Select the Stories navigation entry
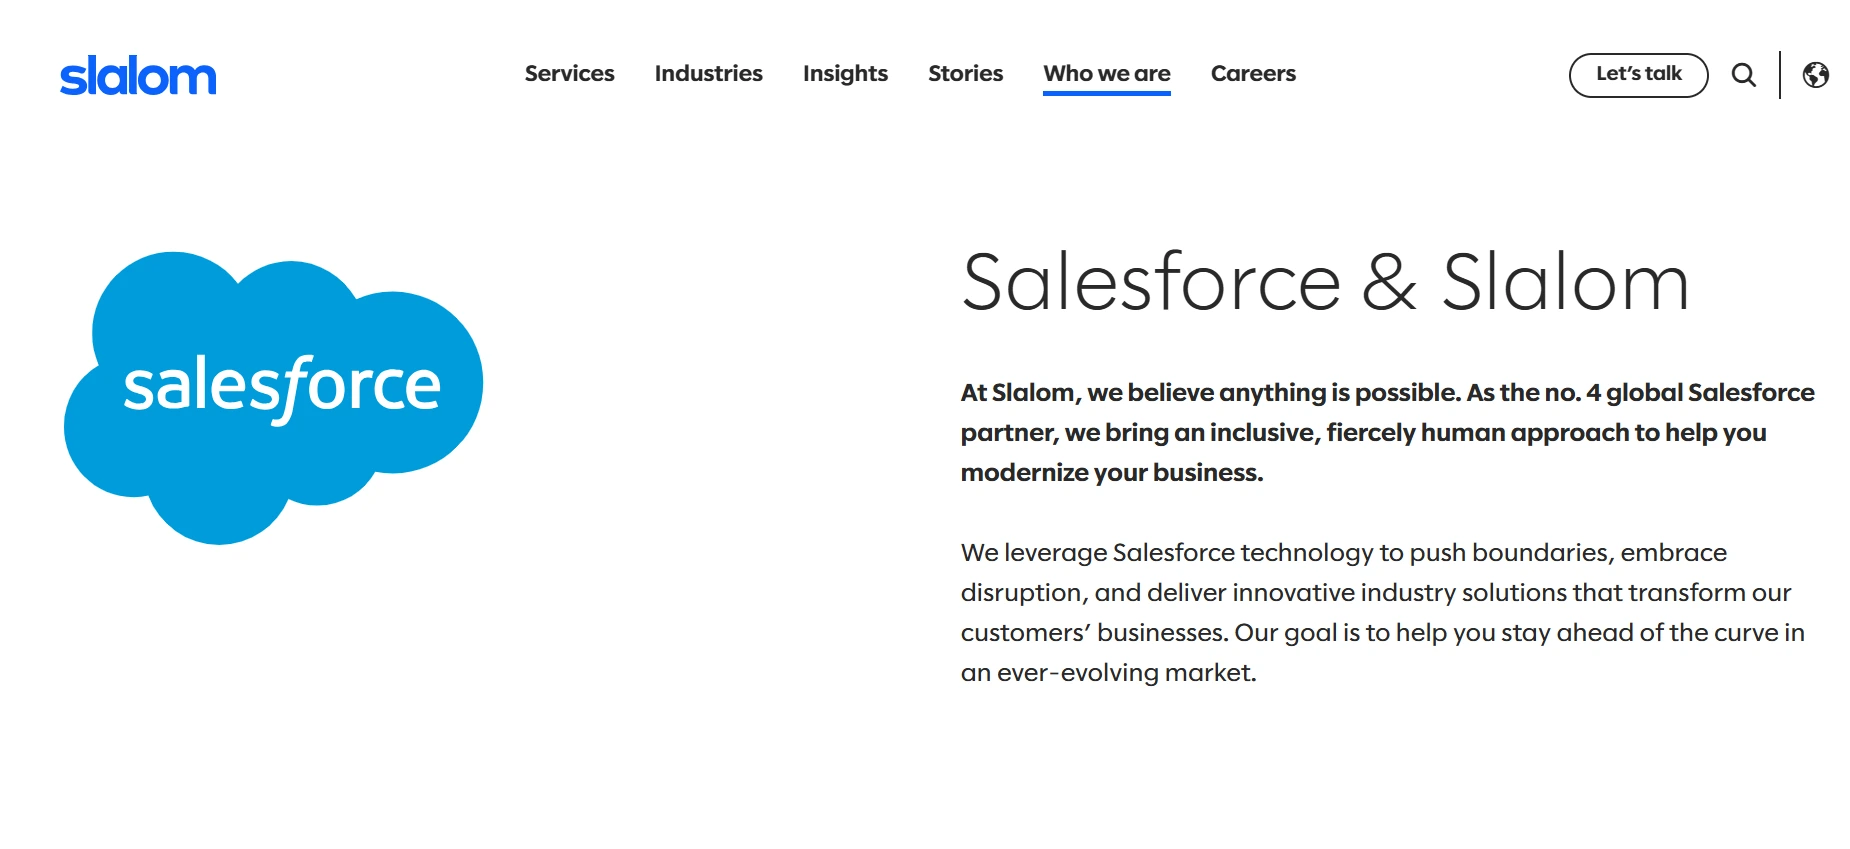Screen dimensions: 1850x849 [965, 74]
